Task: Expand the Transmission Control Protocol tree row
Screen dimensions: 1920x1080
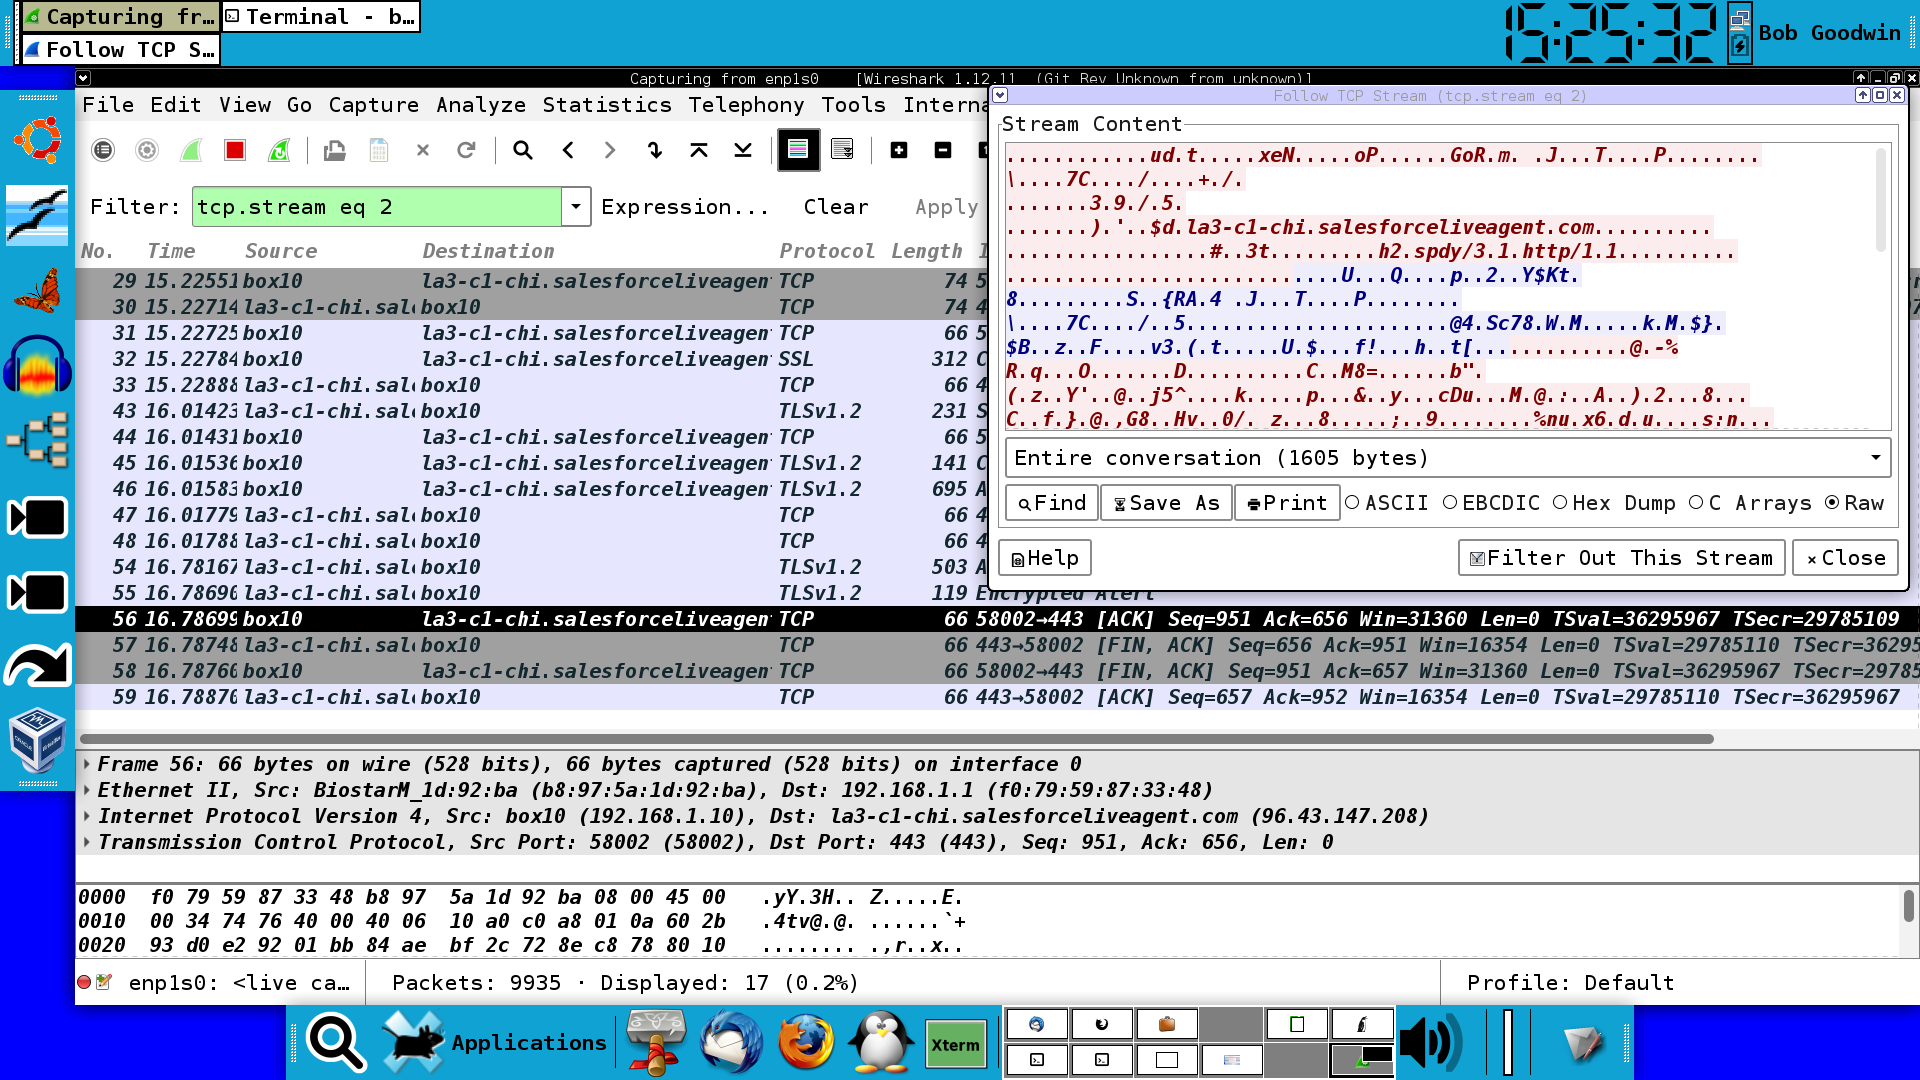Action: (x=87, y=842)
